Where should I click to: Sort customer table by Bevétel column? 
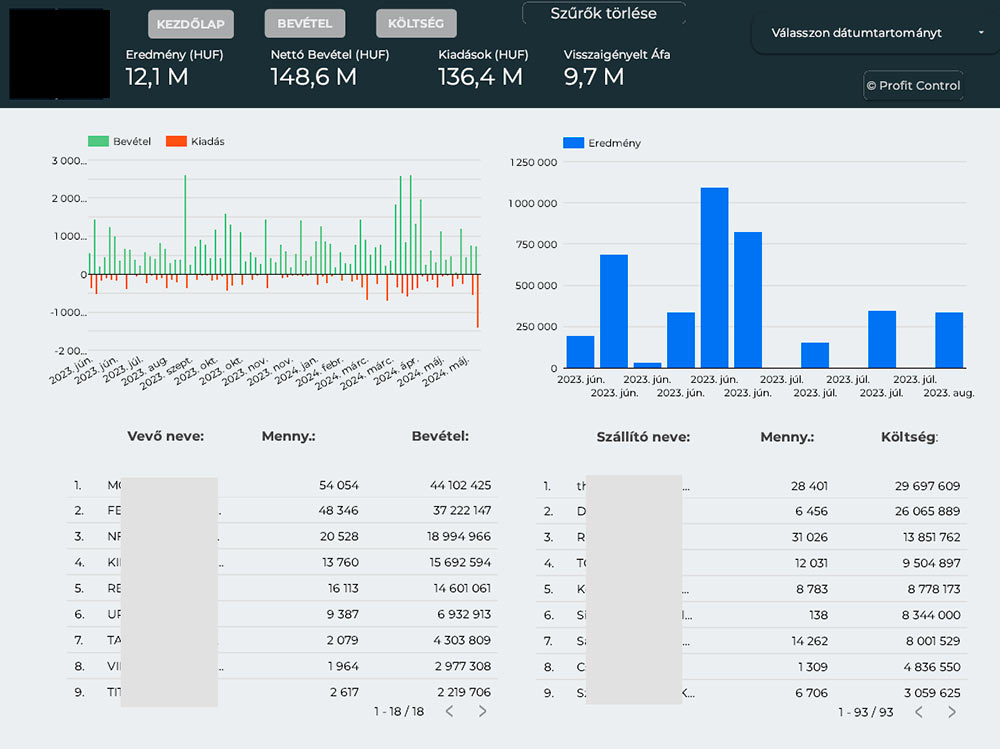pyautogui.click(x=440, y=437)
